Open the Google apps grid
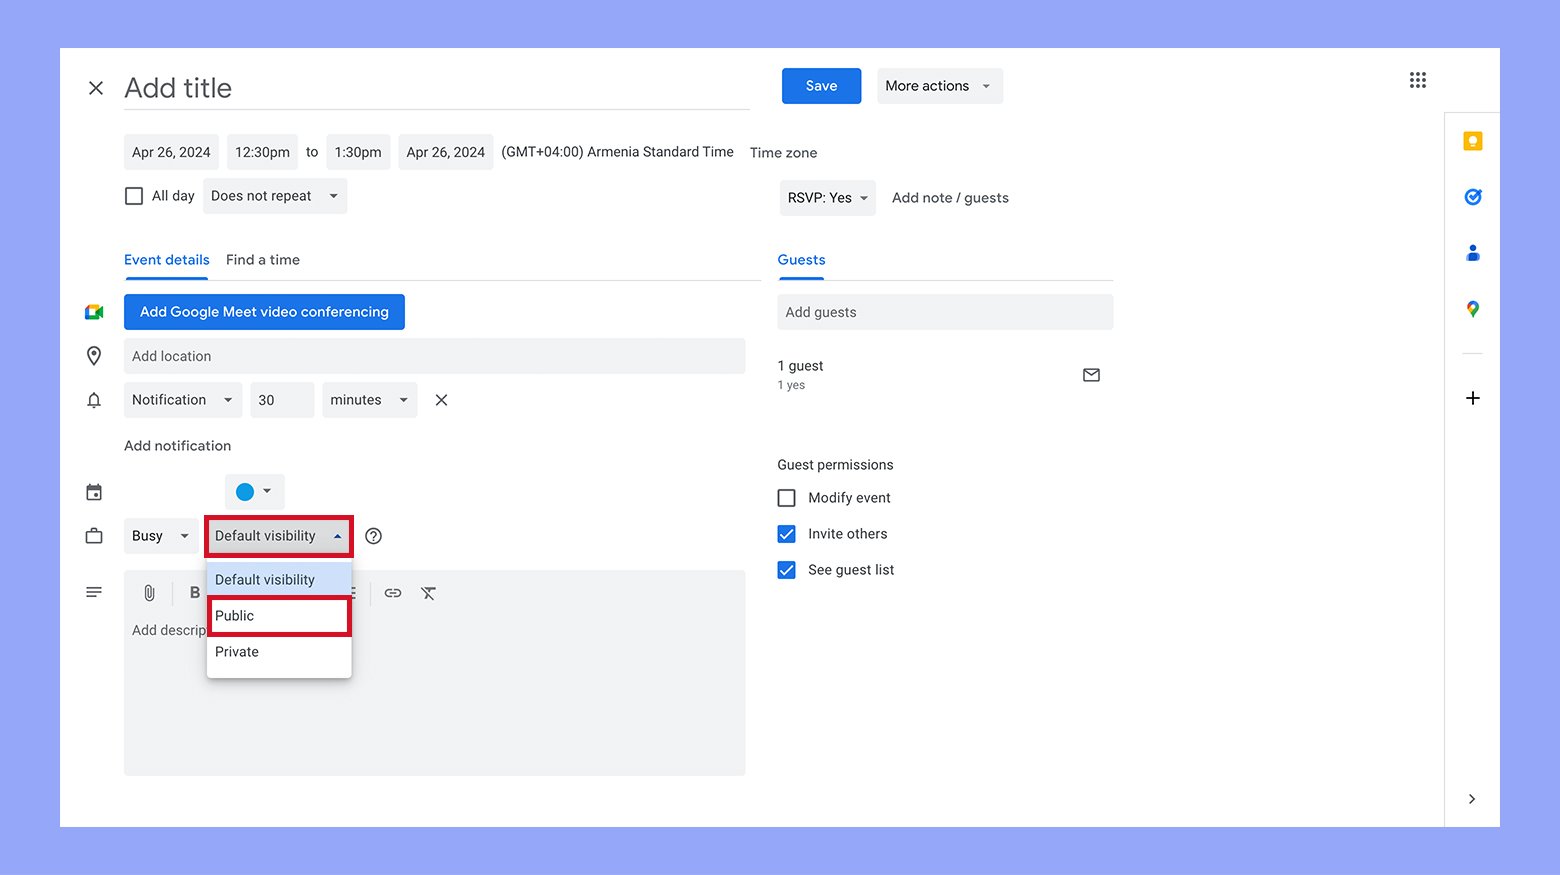This screenshot has width=1560, height=875. pos(1417,80)
